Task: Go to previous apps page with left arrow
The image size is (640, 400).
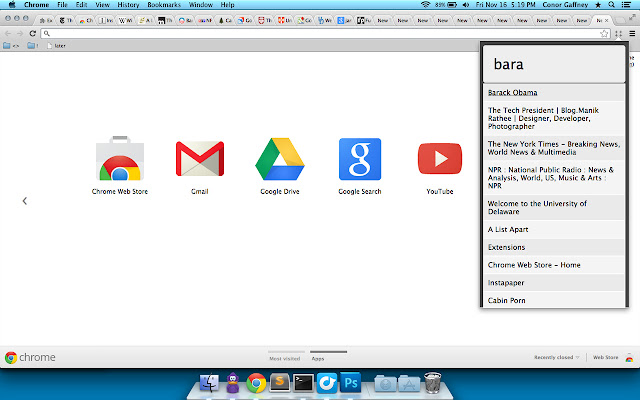Action: coord(25,201)
